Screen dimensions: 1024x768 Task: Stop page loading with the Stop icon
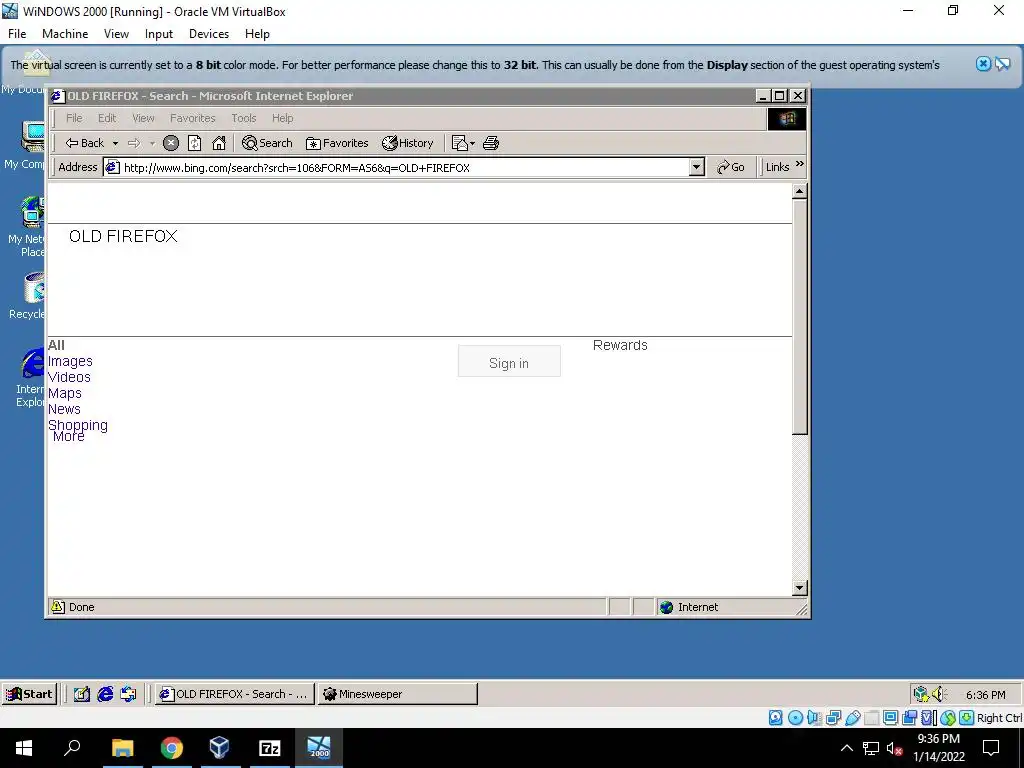pos(171,143)
